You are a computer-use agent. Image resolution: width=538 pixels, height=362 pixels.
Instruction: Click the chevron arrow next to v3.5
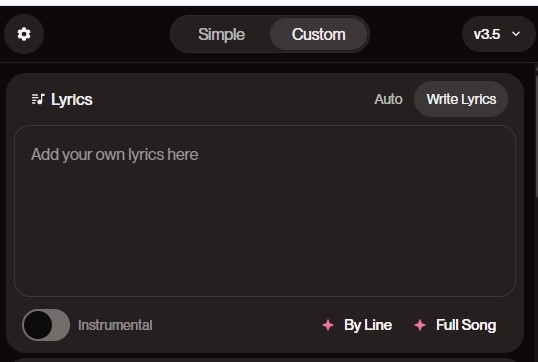pyautogui.click(x=516, y=34)
